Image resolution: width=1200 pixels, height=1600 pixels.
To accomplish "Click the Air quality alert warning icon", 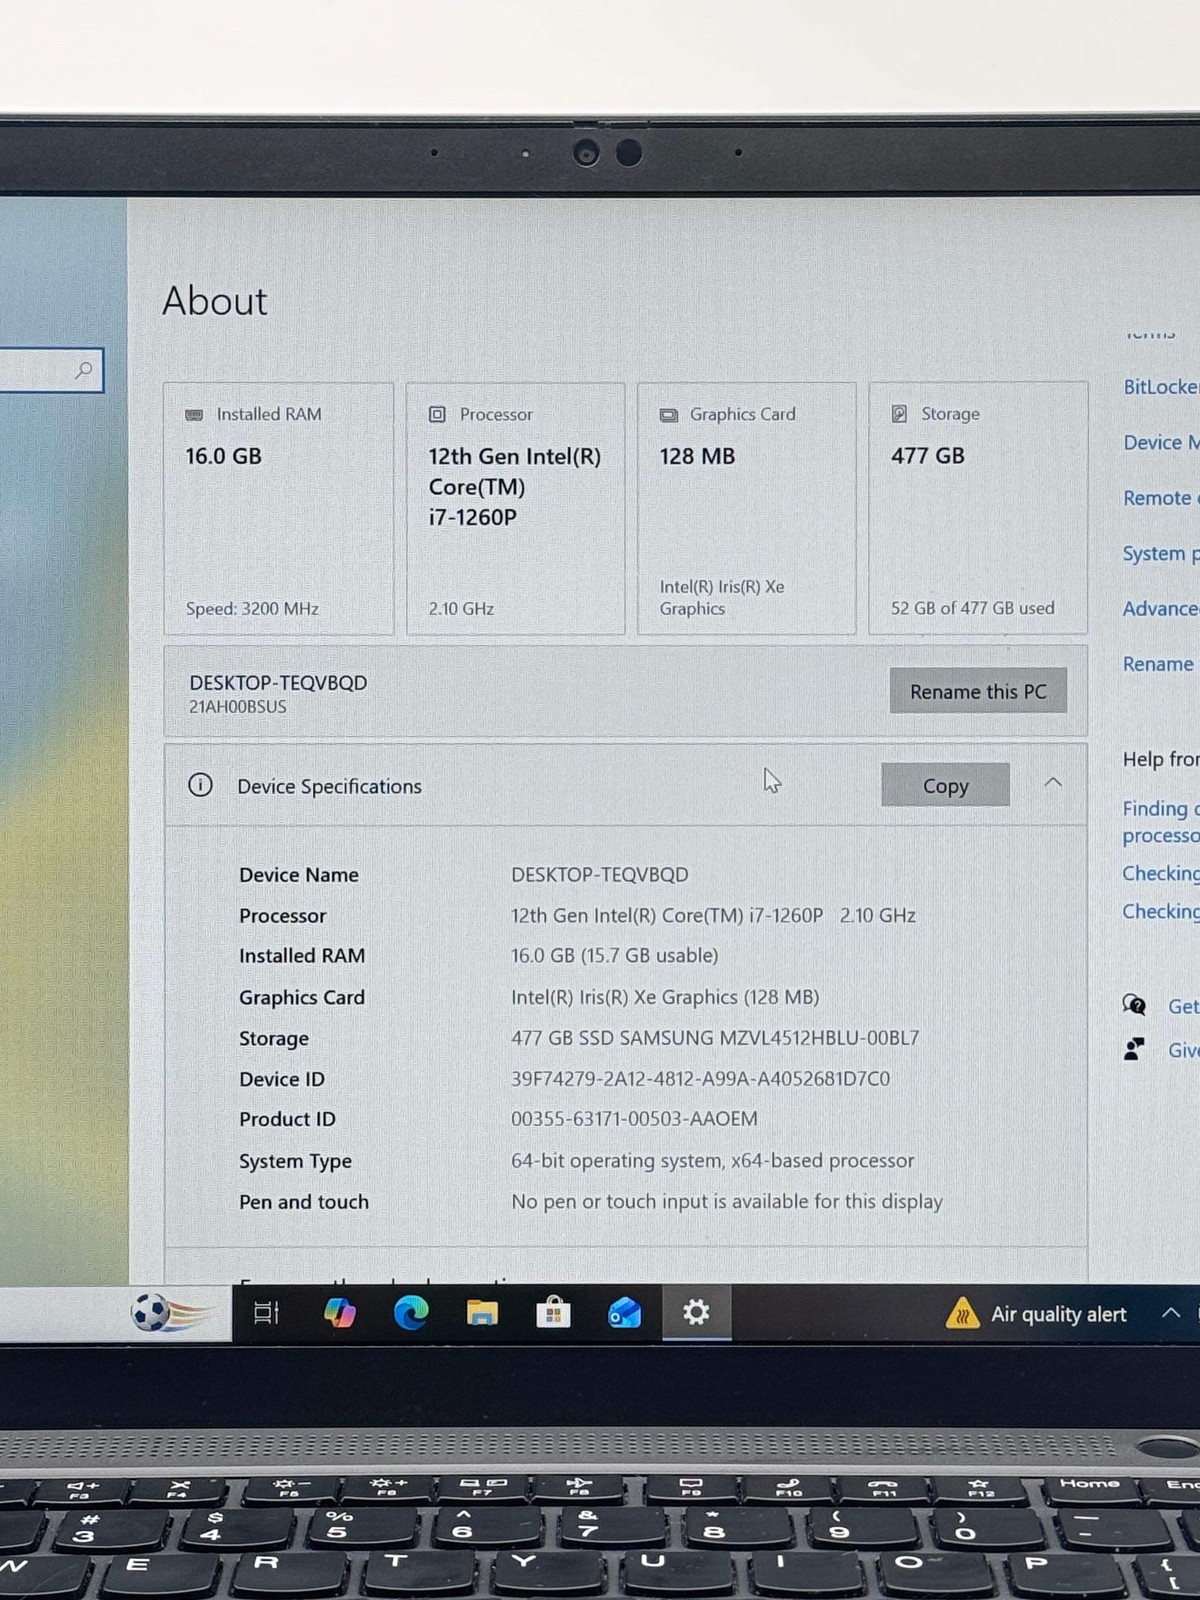I will 962,1312.
